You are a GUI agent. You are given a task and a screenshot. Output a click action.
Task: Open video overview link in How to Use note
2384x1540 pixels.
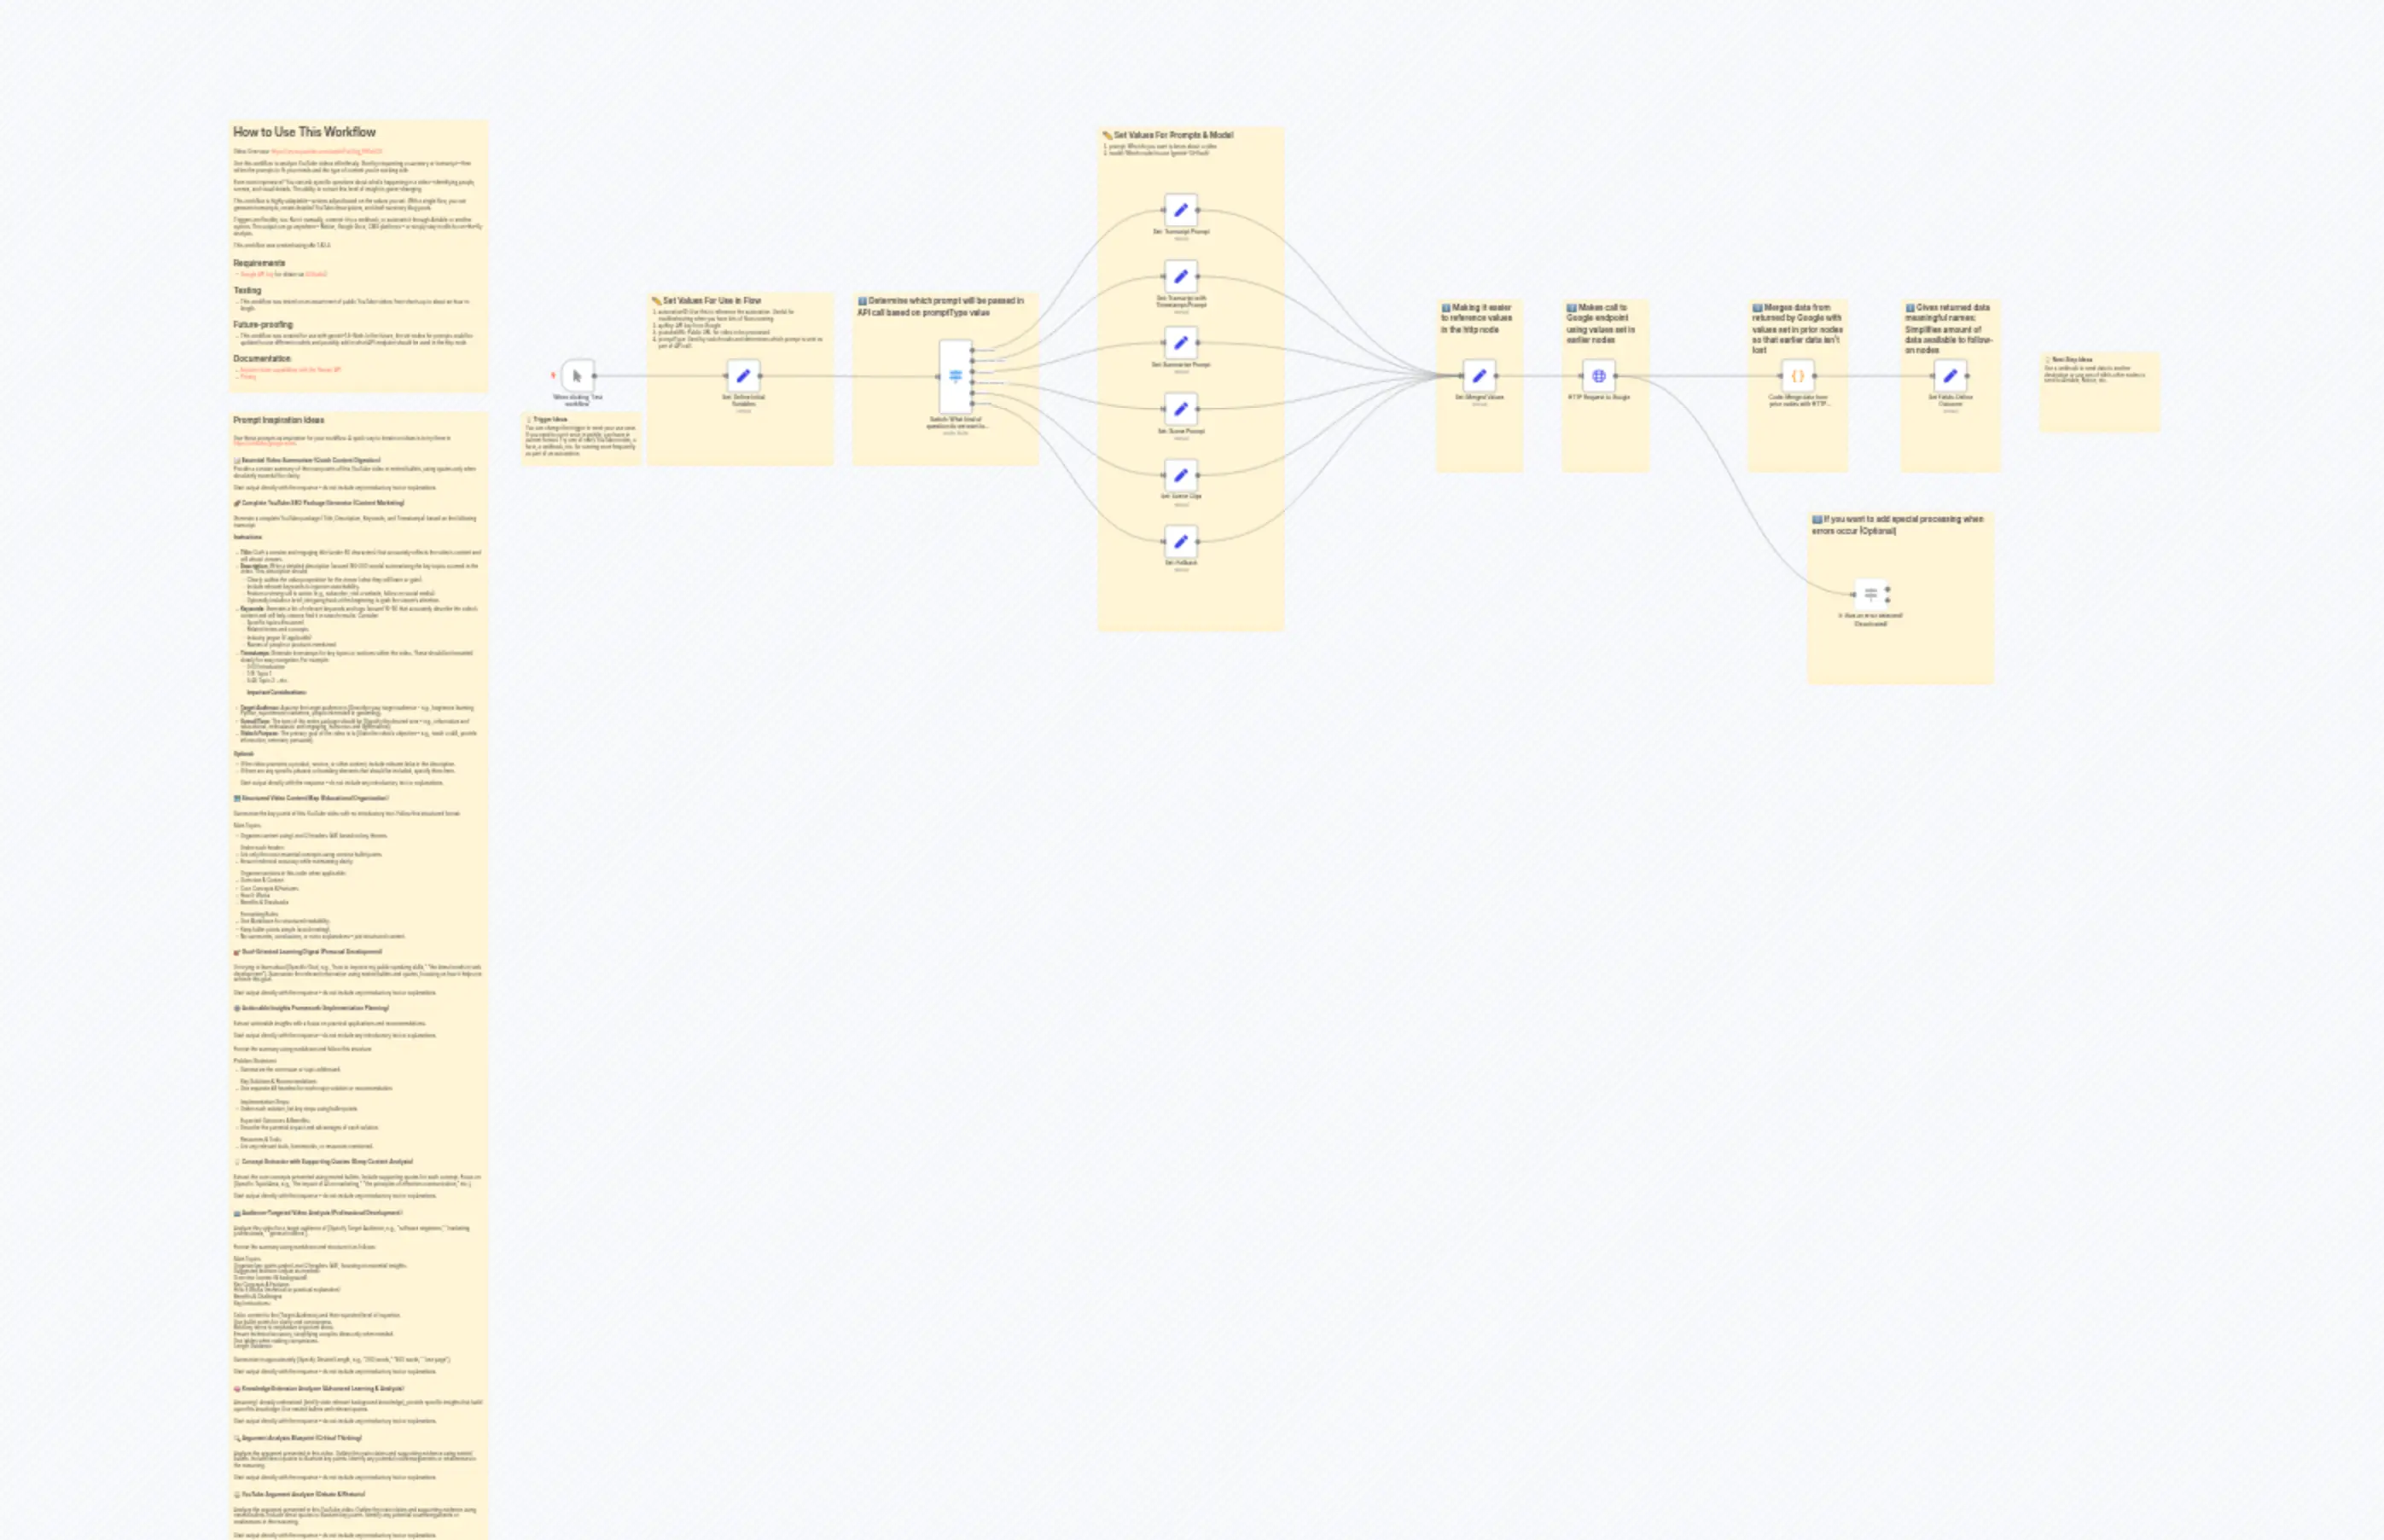[326, 152]
